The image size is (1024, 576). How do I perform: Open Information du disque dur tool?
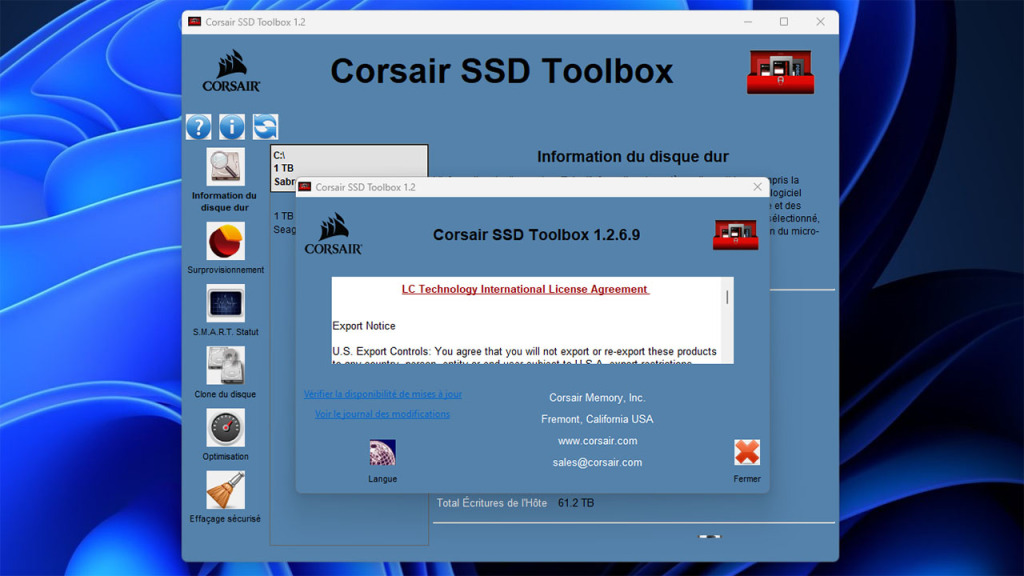coord(225,167)
